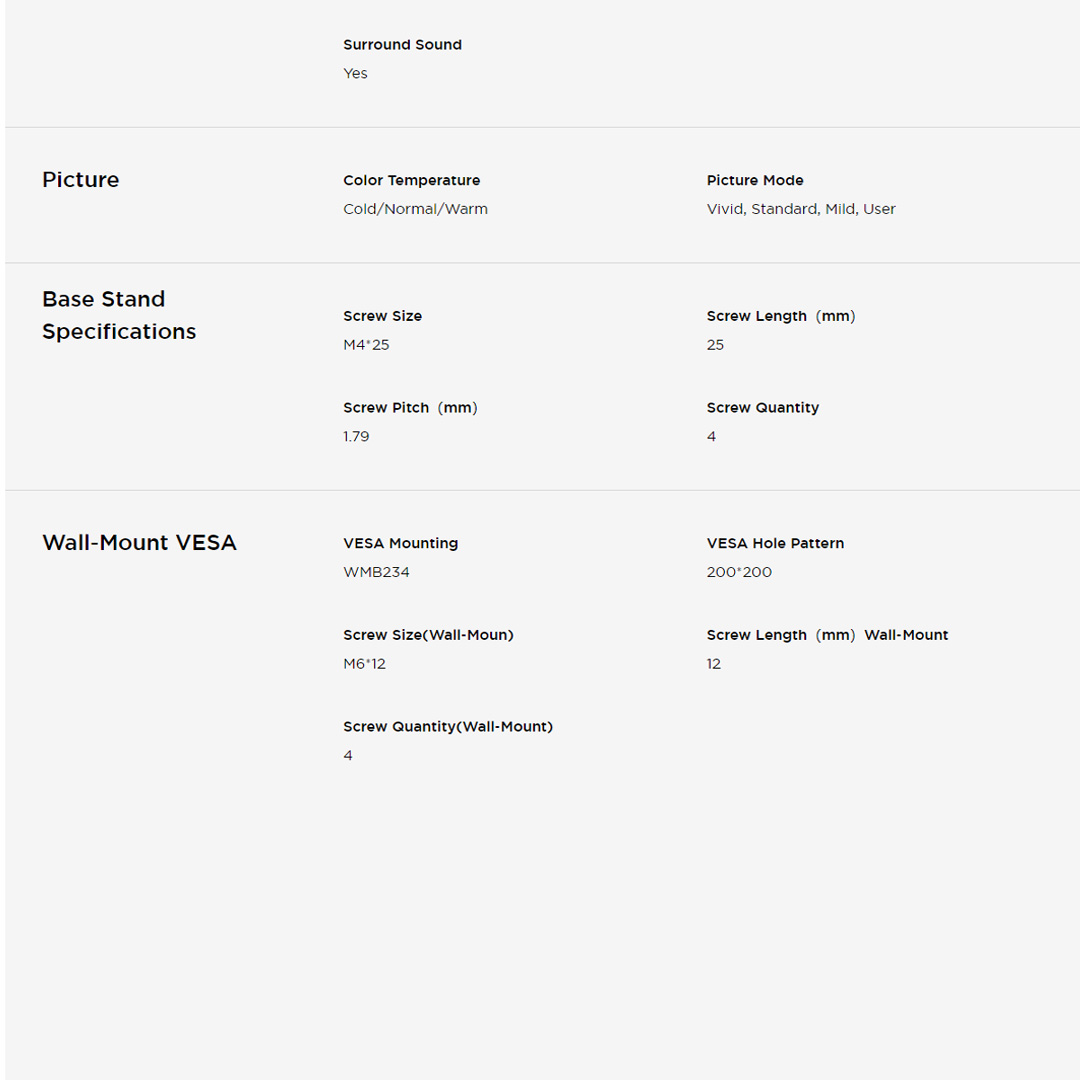
Task: Select the 1.79 screw pitch value
Action: (356, 437)
